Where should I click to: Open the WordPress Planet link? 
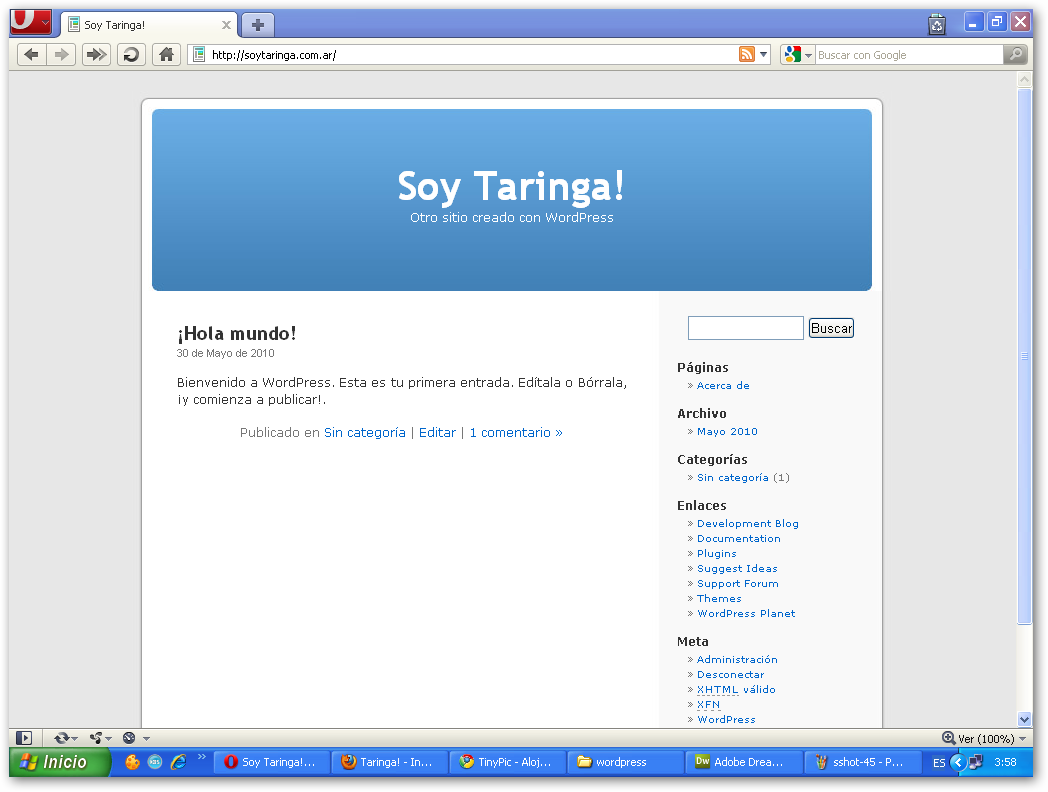click(x=746, y=614)
